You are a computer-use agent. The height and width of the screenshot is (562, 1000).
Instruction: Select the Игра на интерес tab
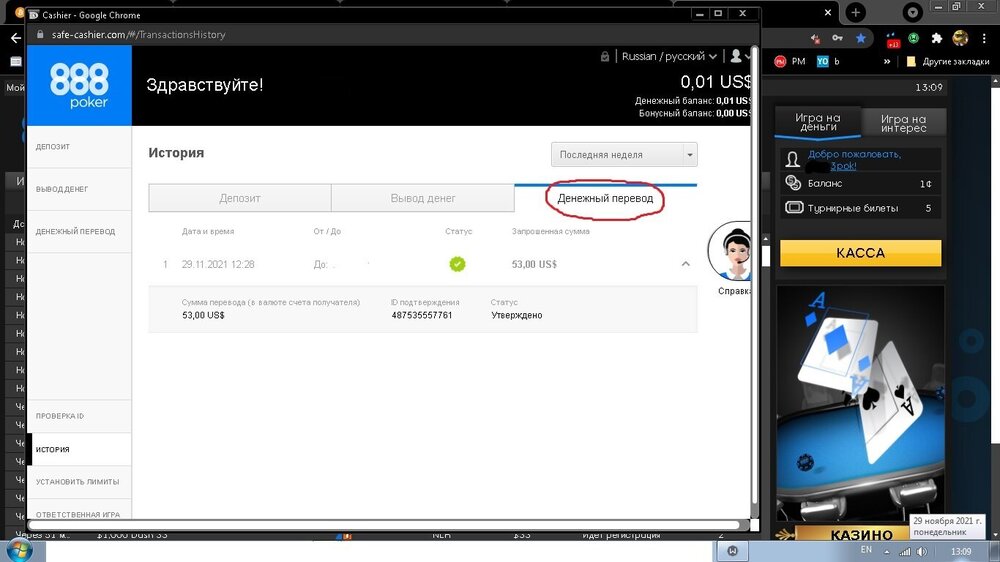point(903,124)
